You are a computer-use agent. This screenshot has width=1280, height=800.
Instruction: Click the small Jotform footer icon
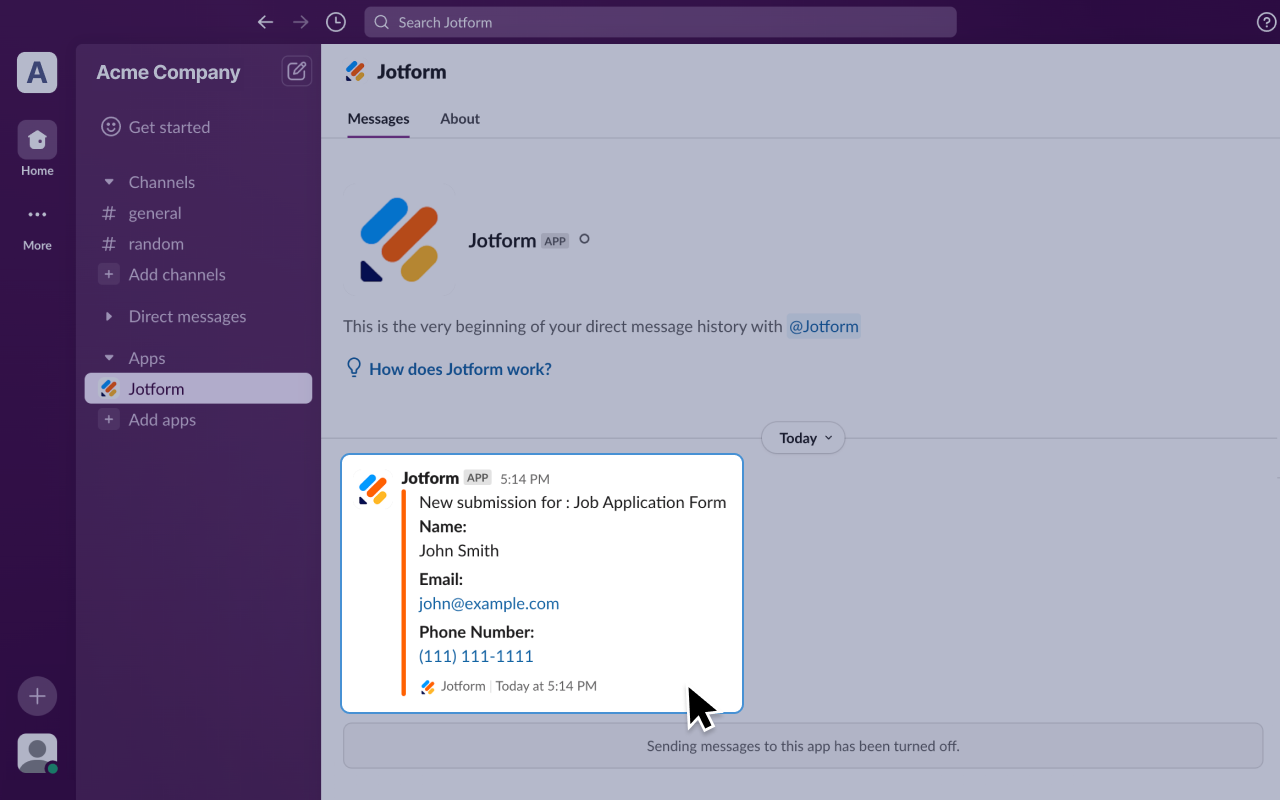[x=428, y=687]
